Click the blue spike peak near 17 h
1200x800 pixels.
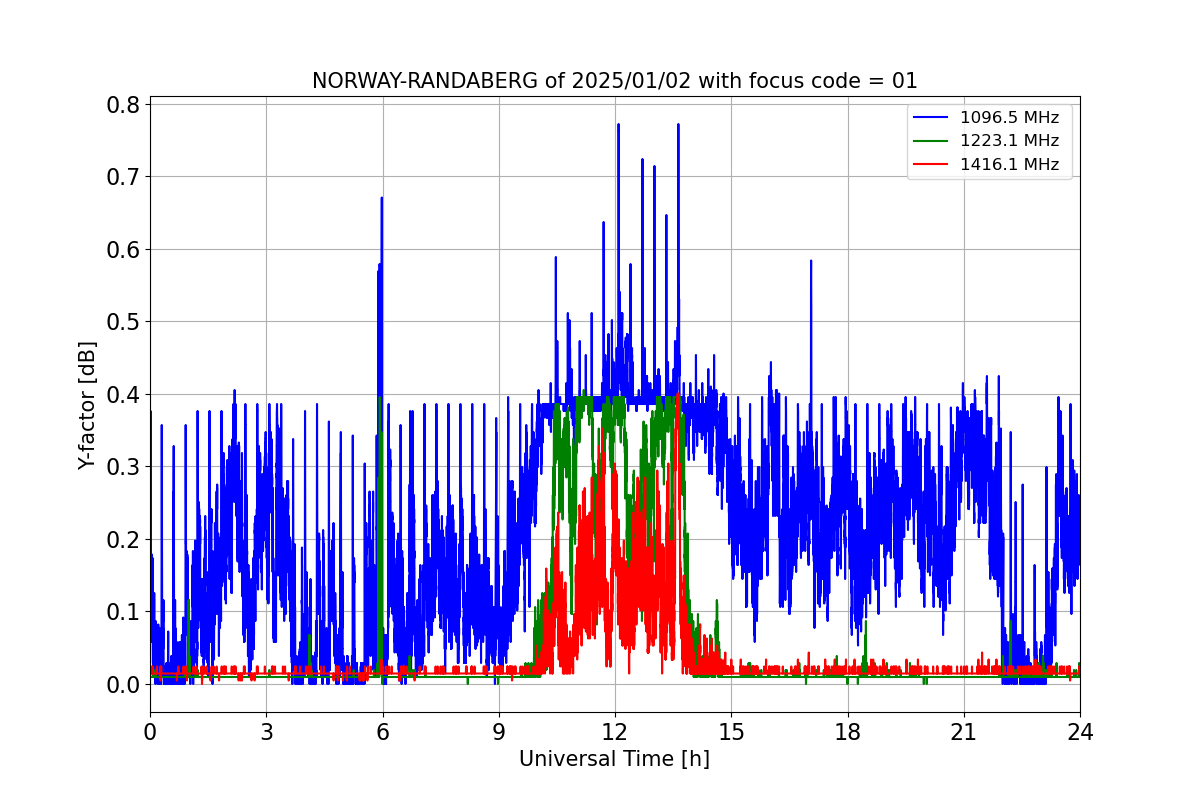tap(811, 261)
